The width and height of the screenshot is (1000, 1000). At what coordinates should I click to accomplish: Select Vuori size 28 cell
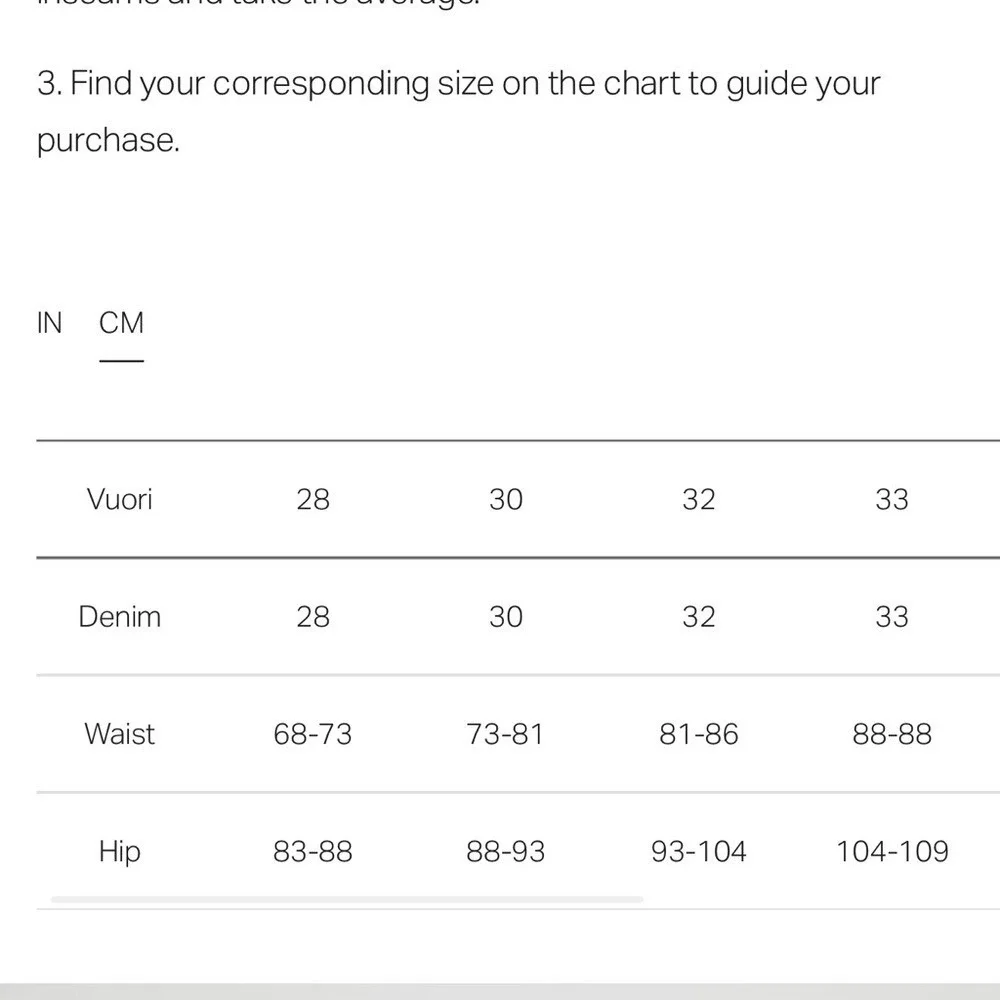click(313, 499)
